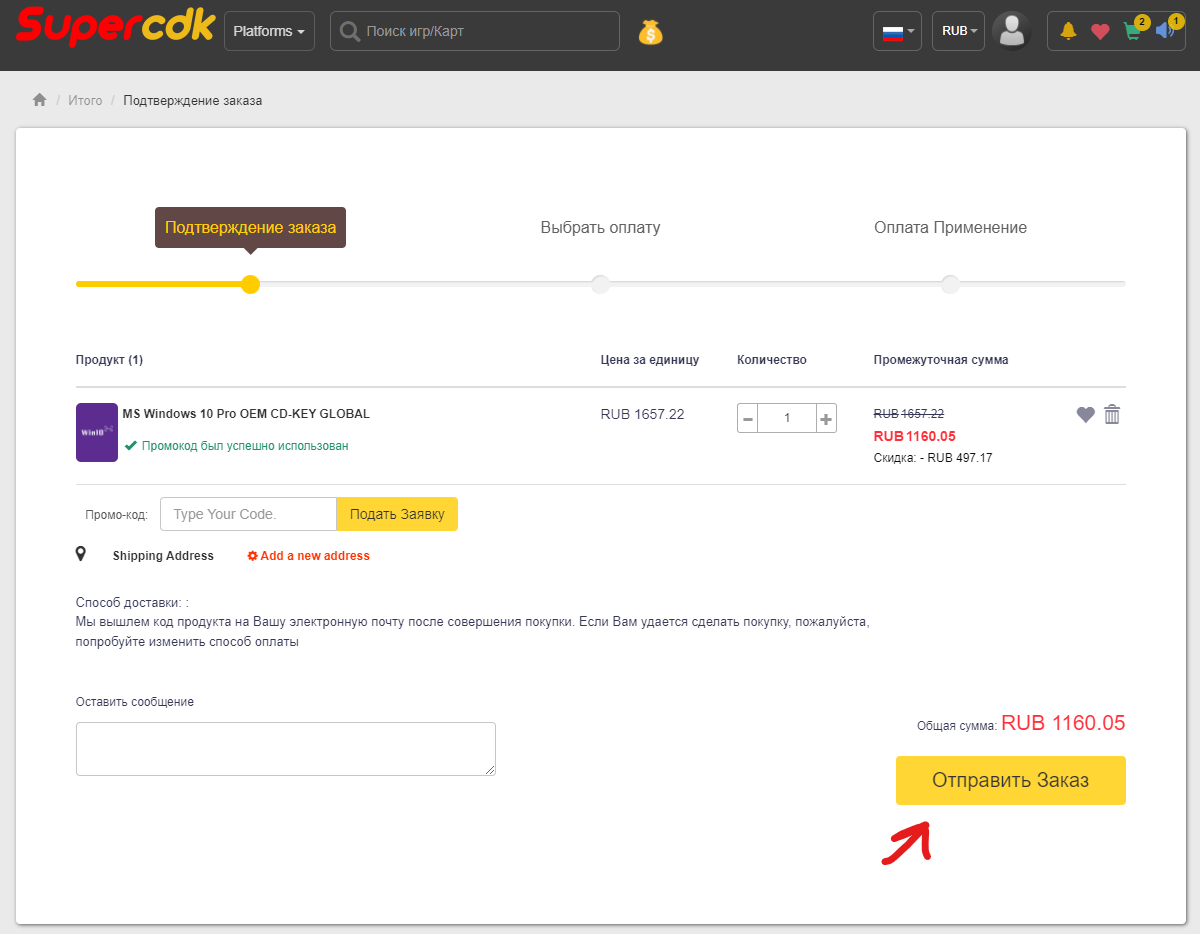Focus the game and card search field
1200x934 pixels.
475,31
